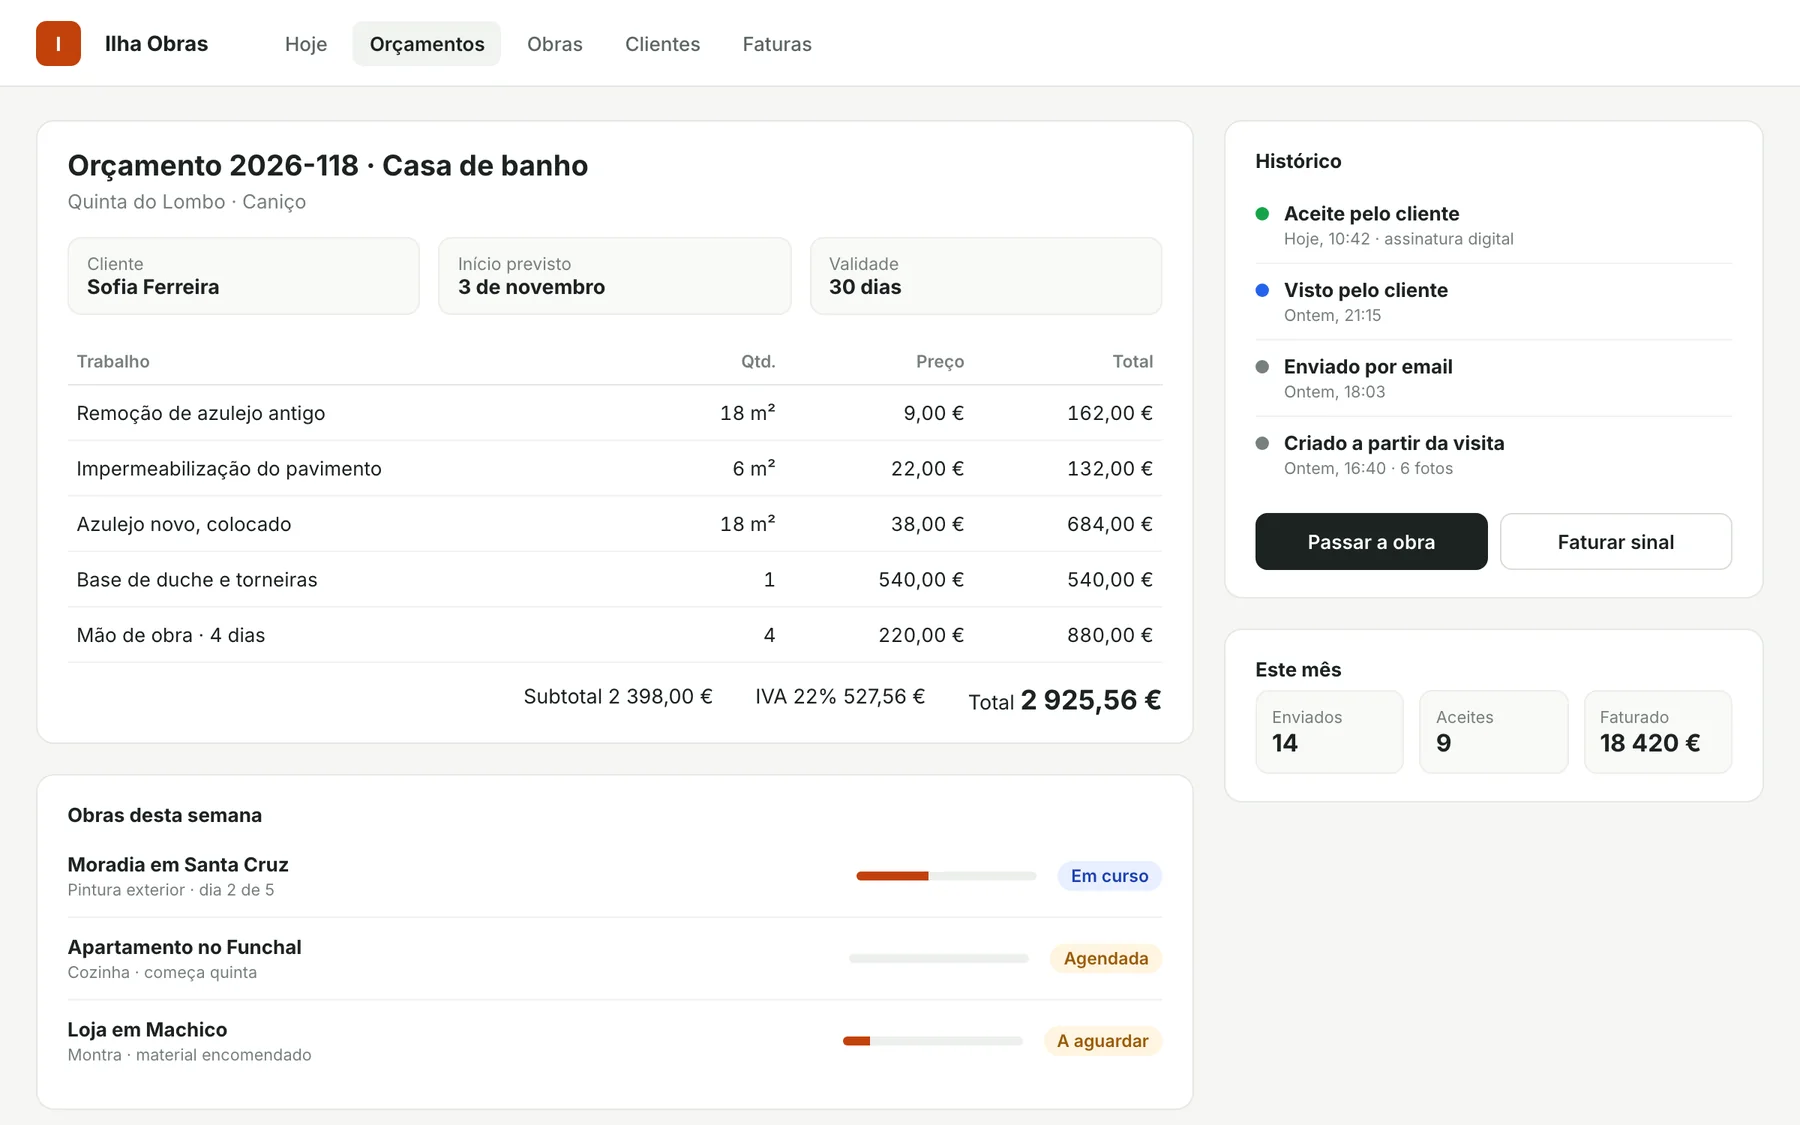Open the Cliente Sofia Ferreira card
The height and width of the screenshot is (1125, 1800).
pos(244,276)
